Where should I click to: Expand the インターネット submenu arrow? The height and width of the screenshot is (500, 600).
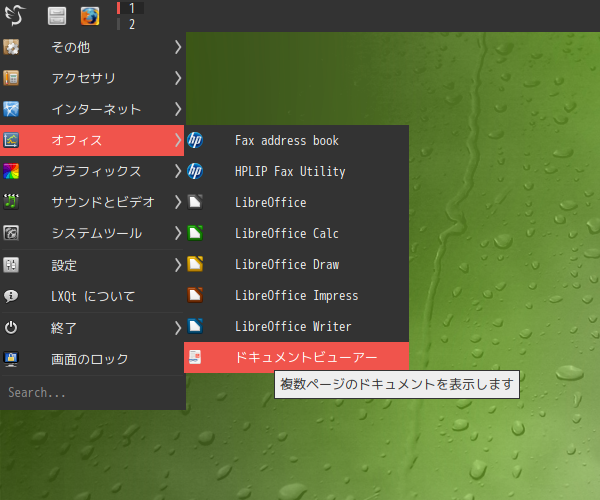tap(178, 109)
